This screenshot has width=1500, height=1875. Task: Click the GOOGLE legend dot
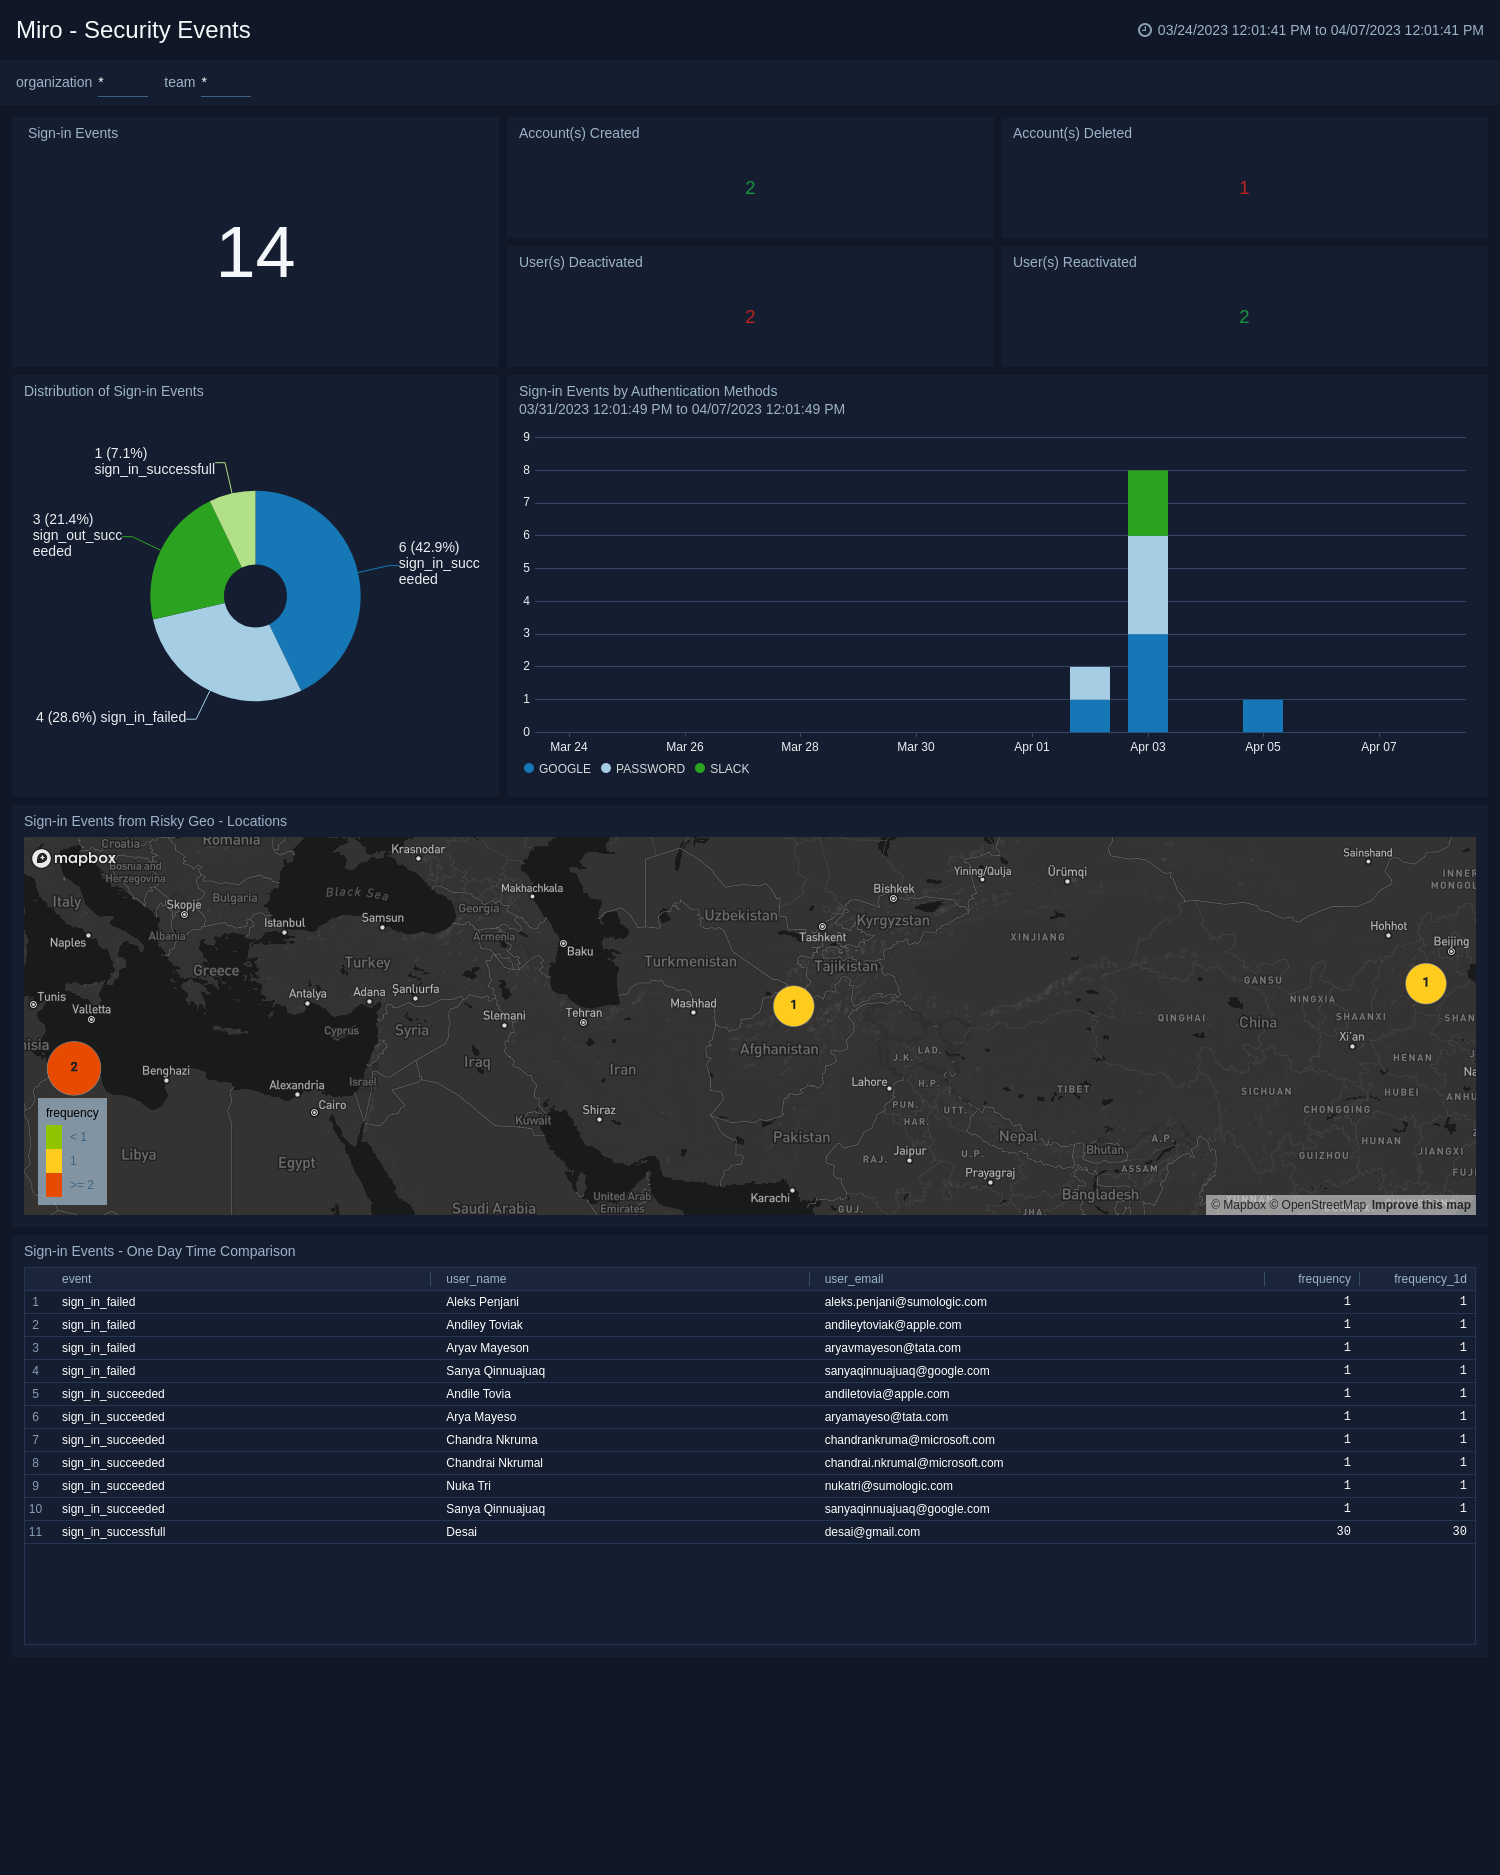(529, 768)
